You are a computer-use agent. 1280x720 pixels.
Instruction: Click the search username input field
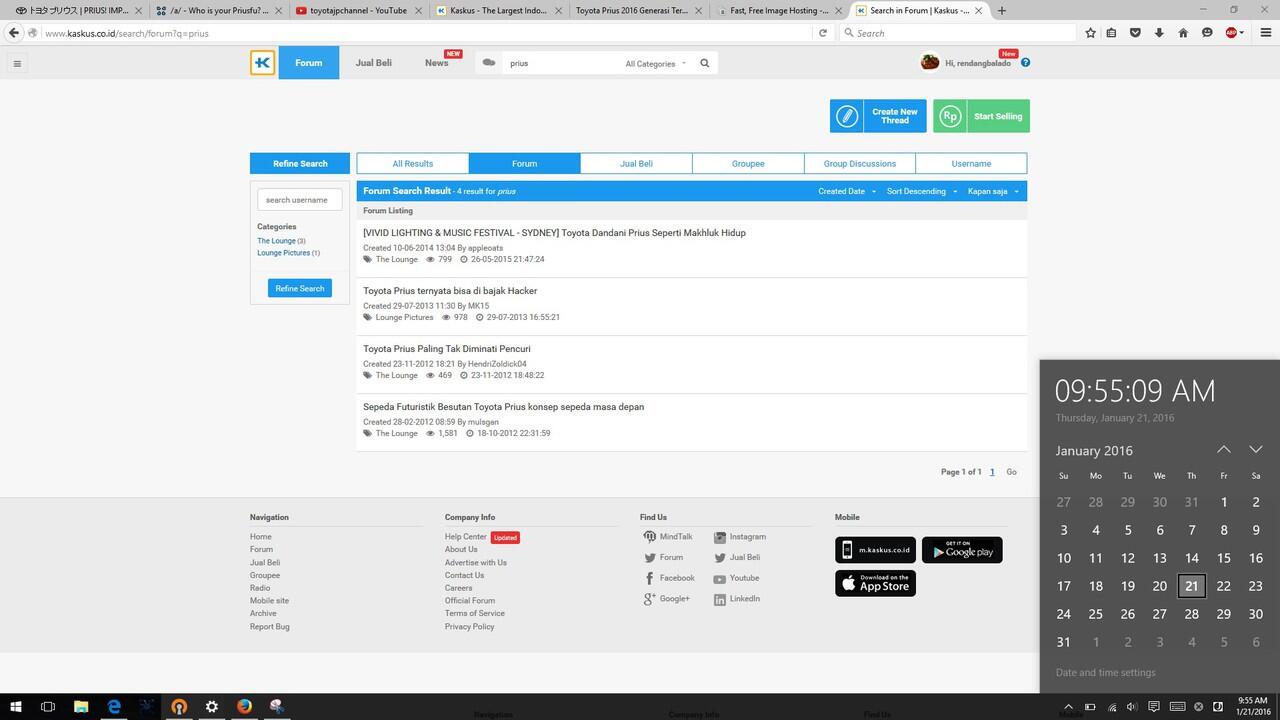click(x=300, y=200)
